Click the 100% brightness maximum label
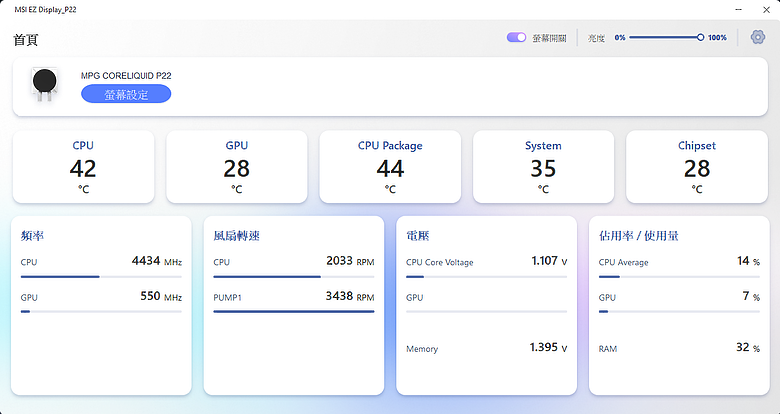 [x=717, y=37]
